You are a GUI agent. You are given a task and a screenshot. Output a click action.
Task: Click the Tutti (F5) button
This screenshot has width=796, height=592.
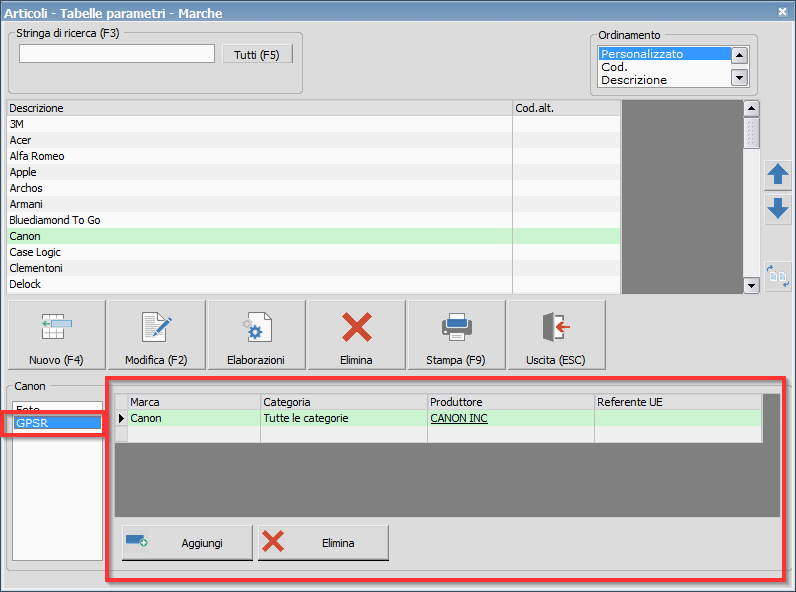pyautogui.click(x=257, y=54)
